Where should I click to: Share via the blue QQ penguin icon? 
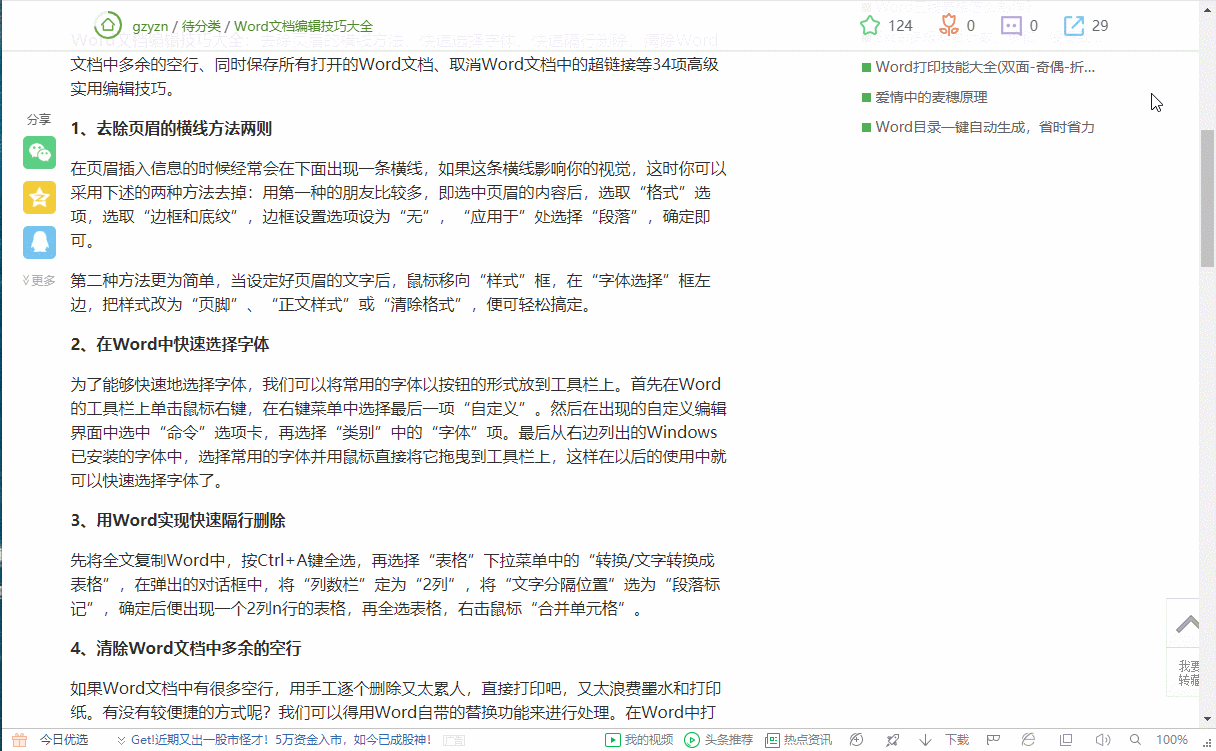point(40,242)
